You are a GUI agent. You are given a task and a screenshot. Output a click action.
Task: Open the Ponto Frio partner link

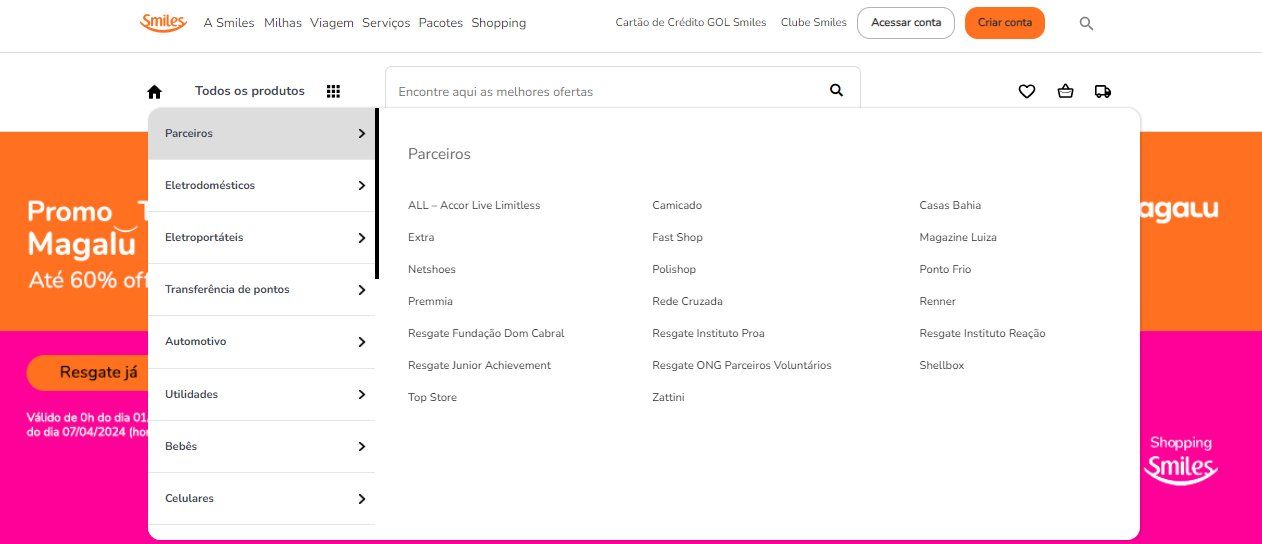click(945, 269)
